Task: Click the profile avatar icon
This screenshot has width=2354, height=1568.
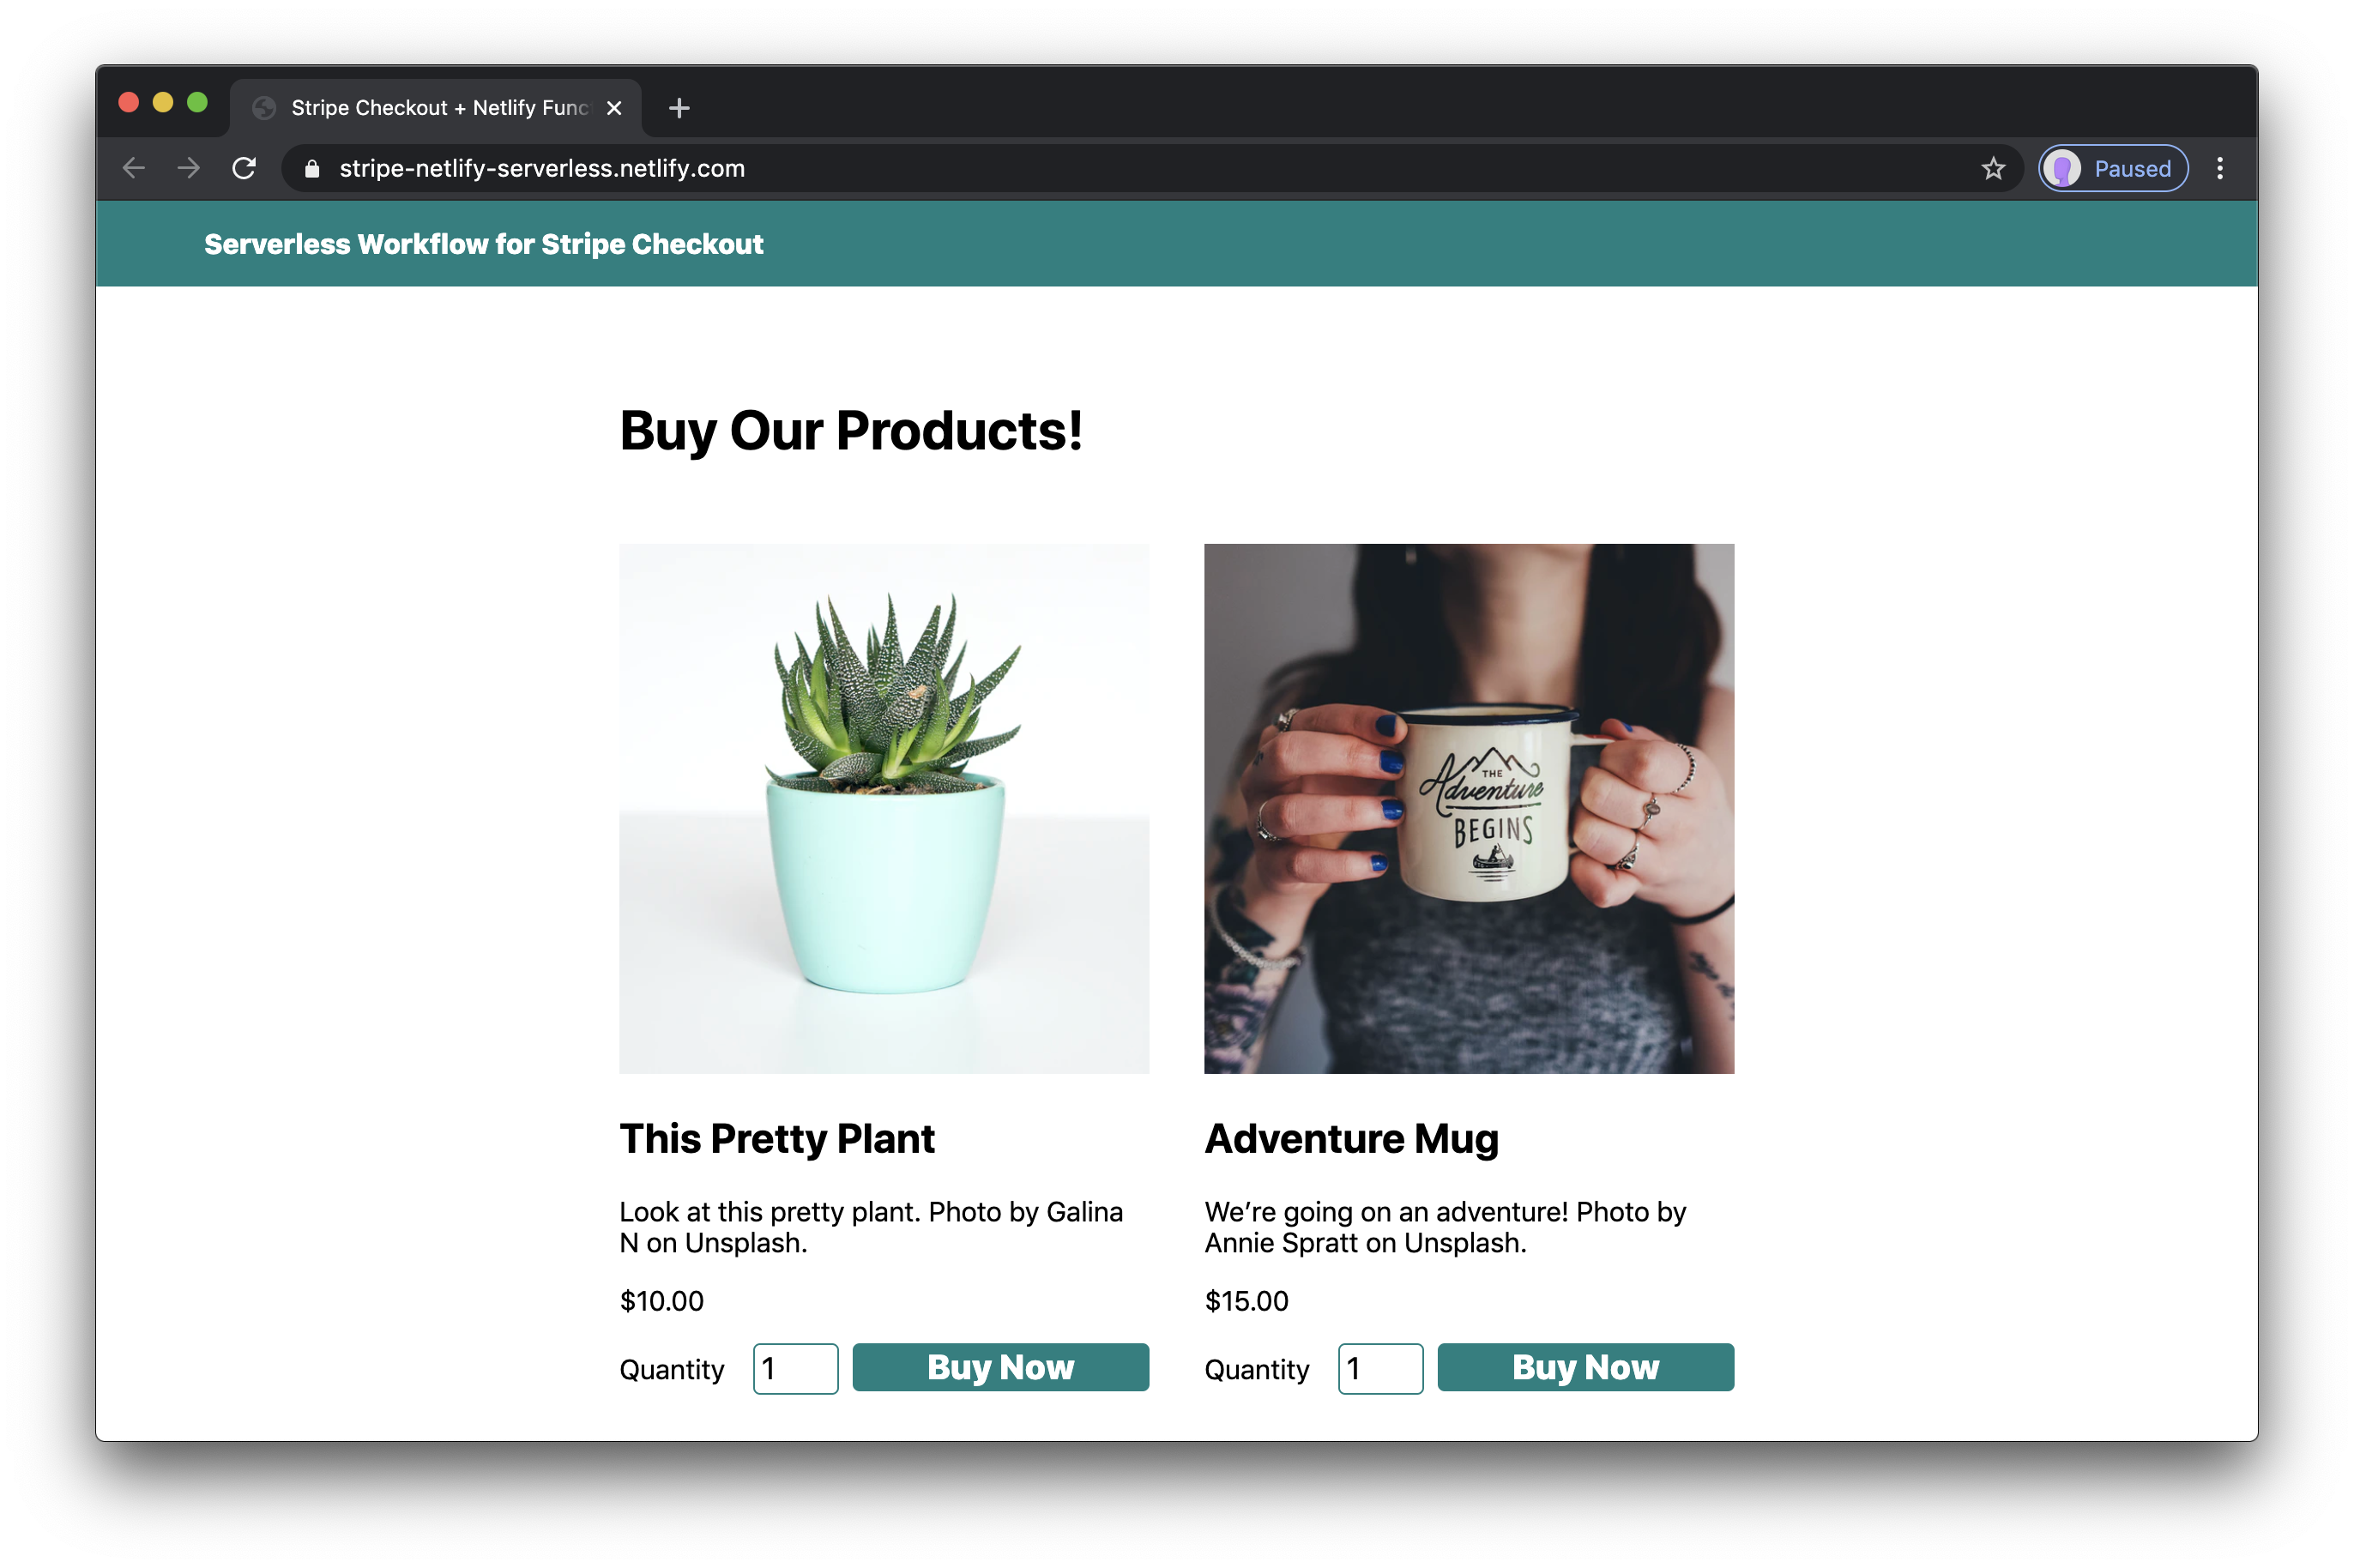Action: pos(2068,168)
